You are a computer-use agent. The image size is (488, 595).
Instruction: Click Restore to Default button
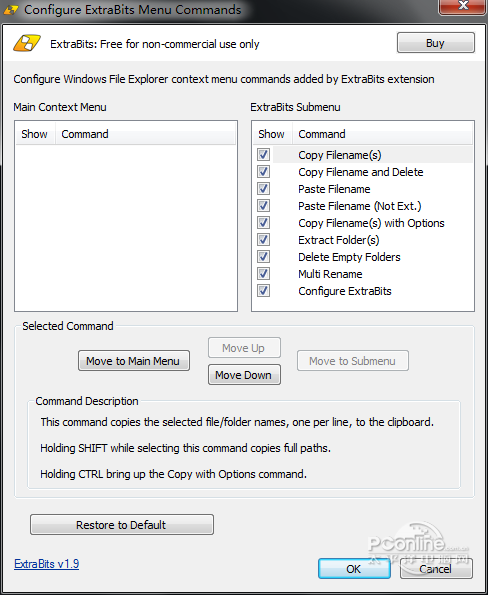tap(122, 525)
